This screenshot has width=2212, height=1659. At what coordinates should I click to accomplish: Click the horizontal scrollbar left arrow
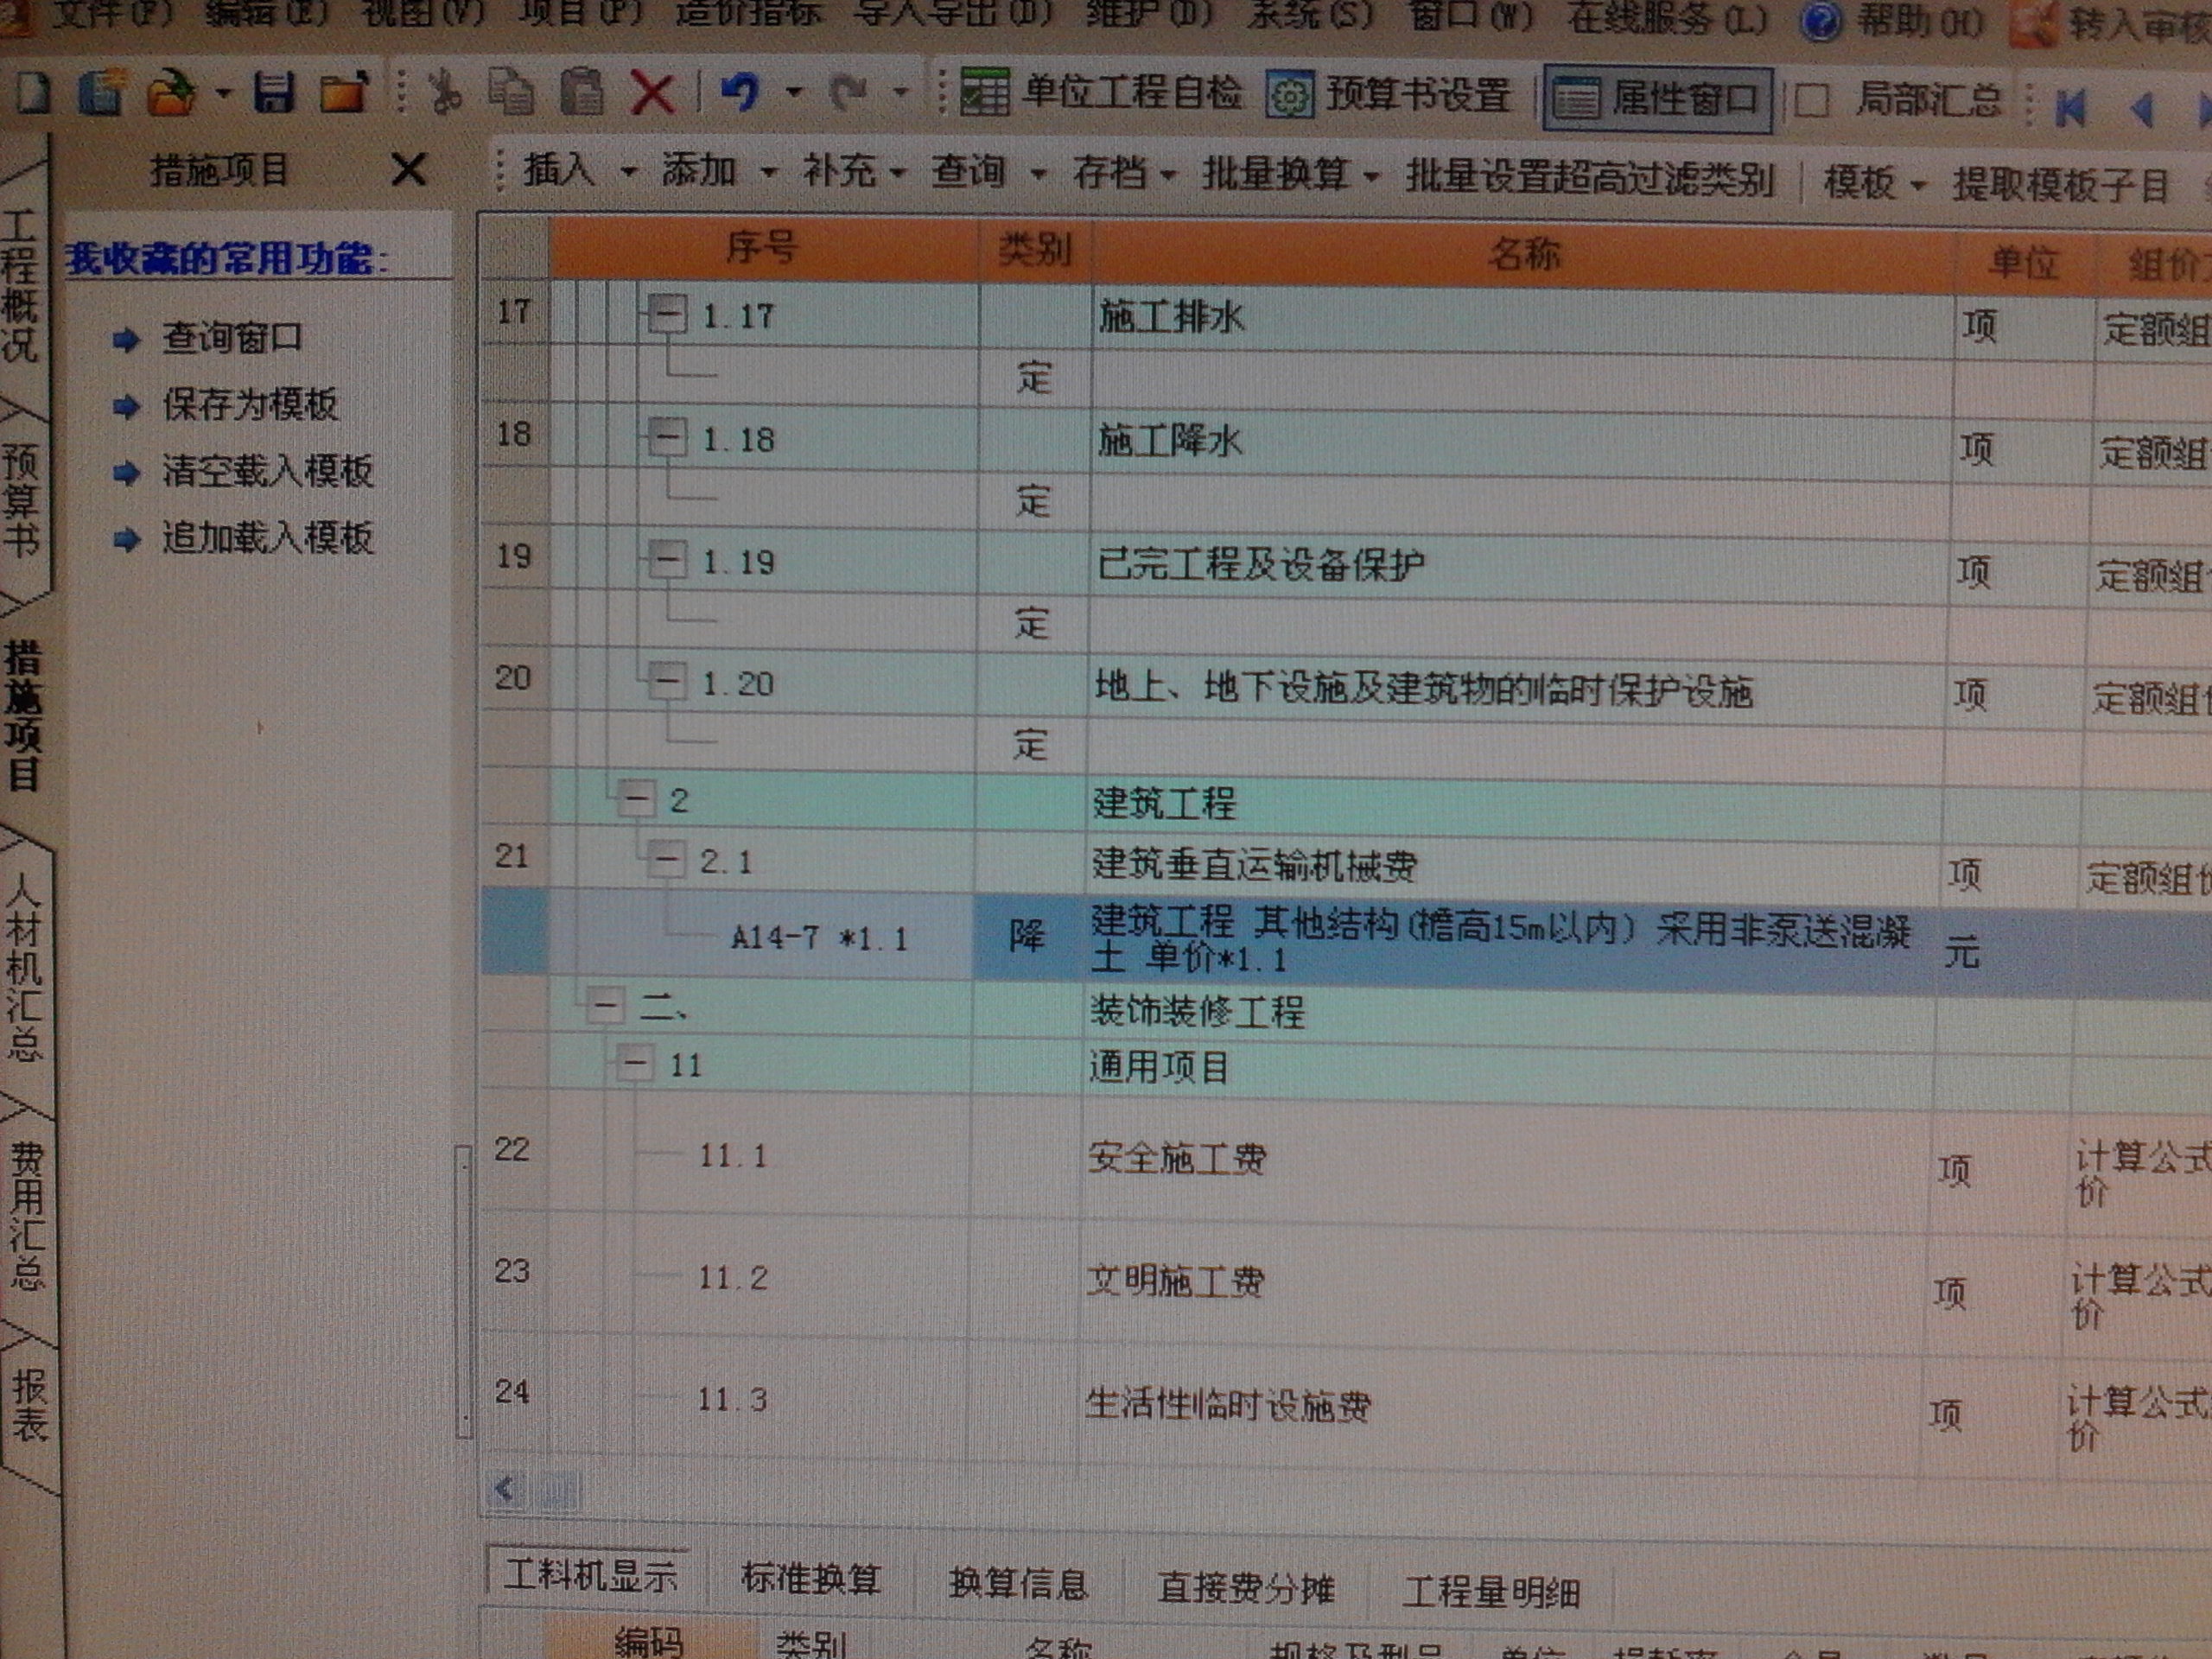click(x=503, y=1488)
